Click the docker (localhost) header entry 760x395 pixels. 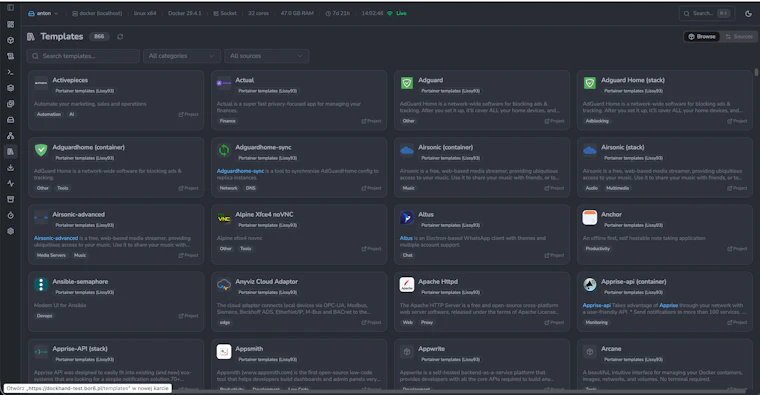(x=97, y=14)
